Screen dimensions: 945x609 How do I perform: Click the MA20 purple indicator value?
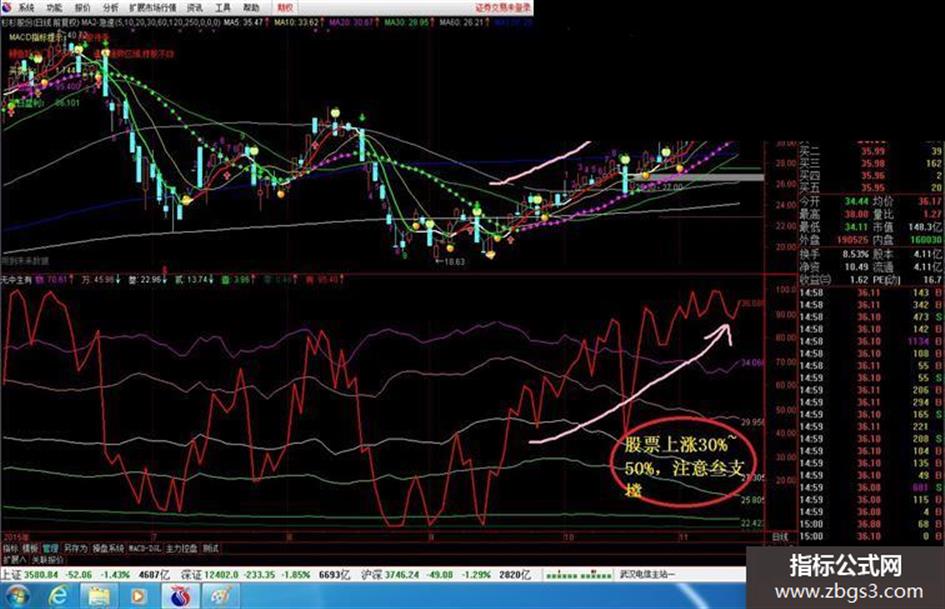pos(352,22)
